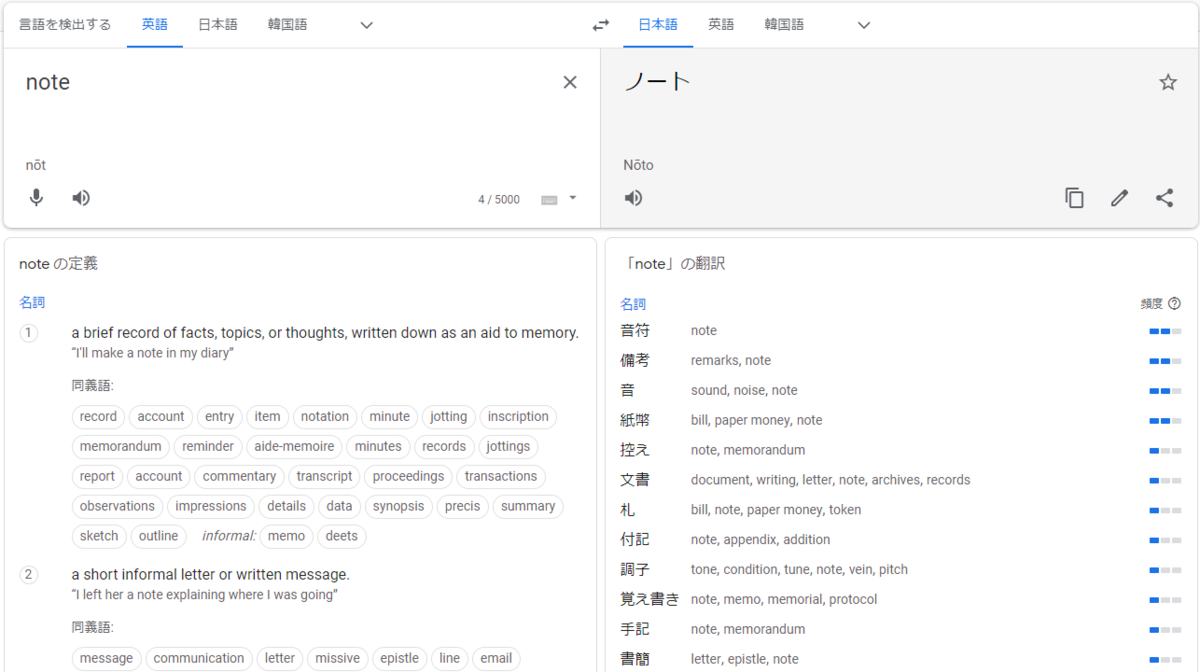Click the synonym chip "aide-memoire"
Image resolution: width=1200 pixels, height=672 pixels.
(294, 447)
